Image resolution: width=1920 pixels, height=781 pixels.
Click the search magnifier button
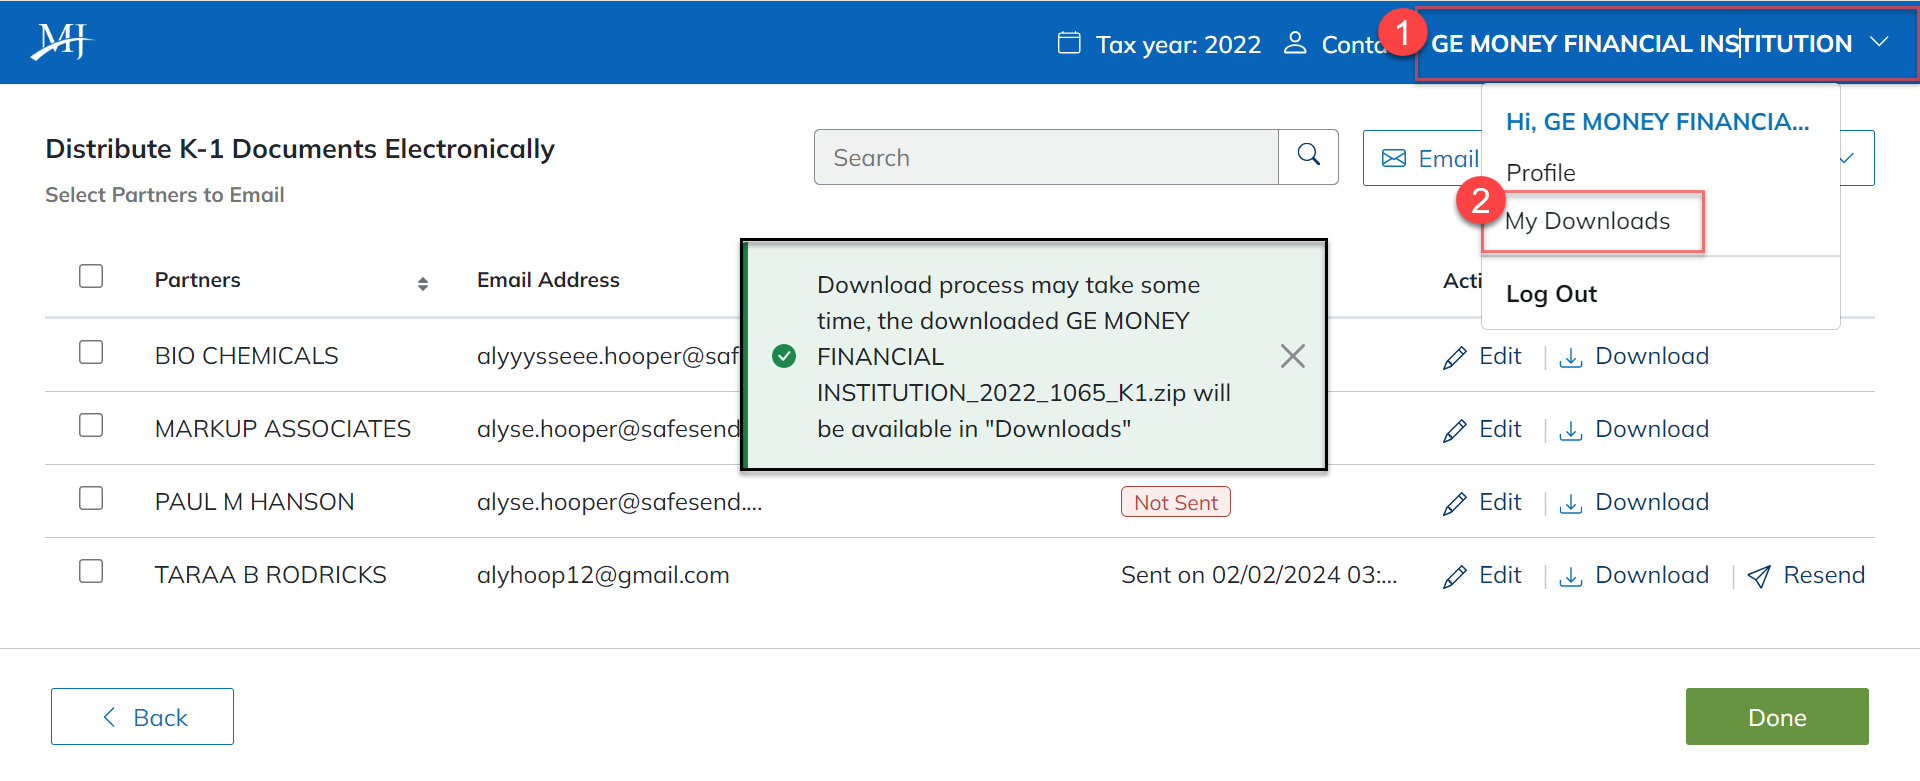tap(1308, 156)
